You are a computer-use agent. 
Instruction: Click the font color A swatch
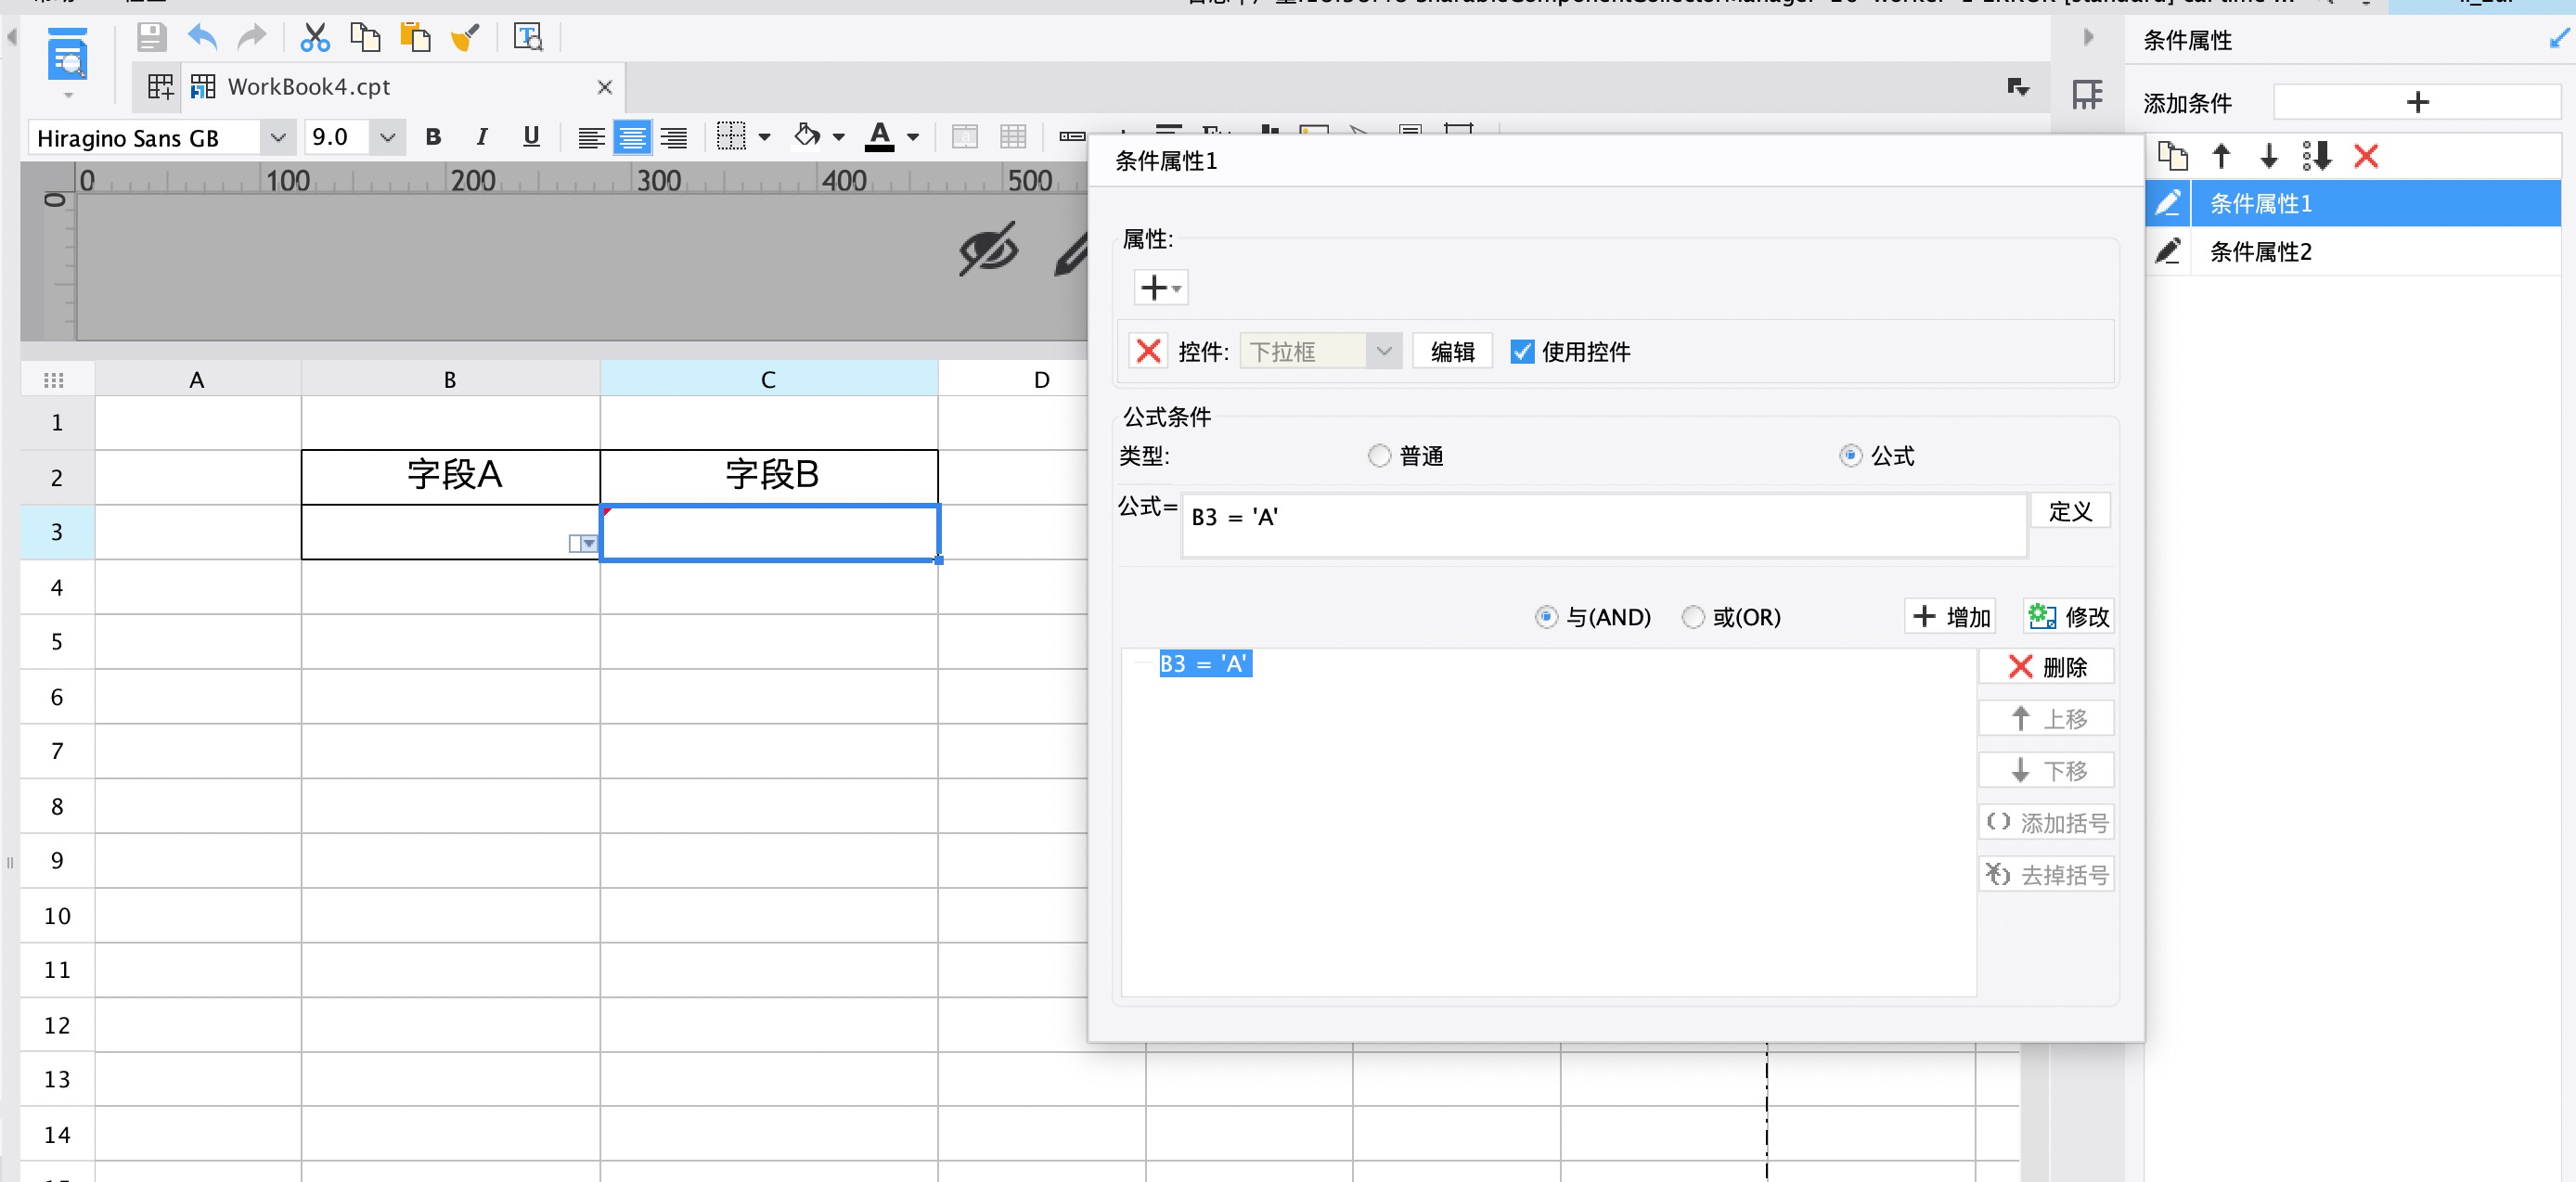pos(879,136)
